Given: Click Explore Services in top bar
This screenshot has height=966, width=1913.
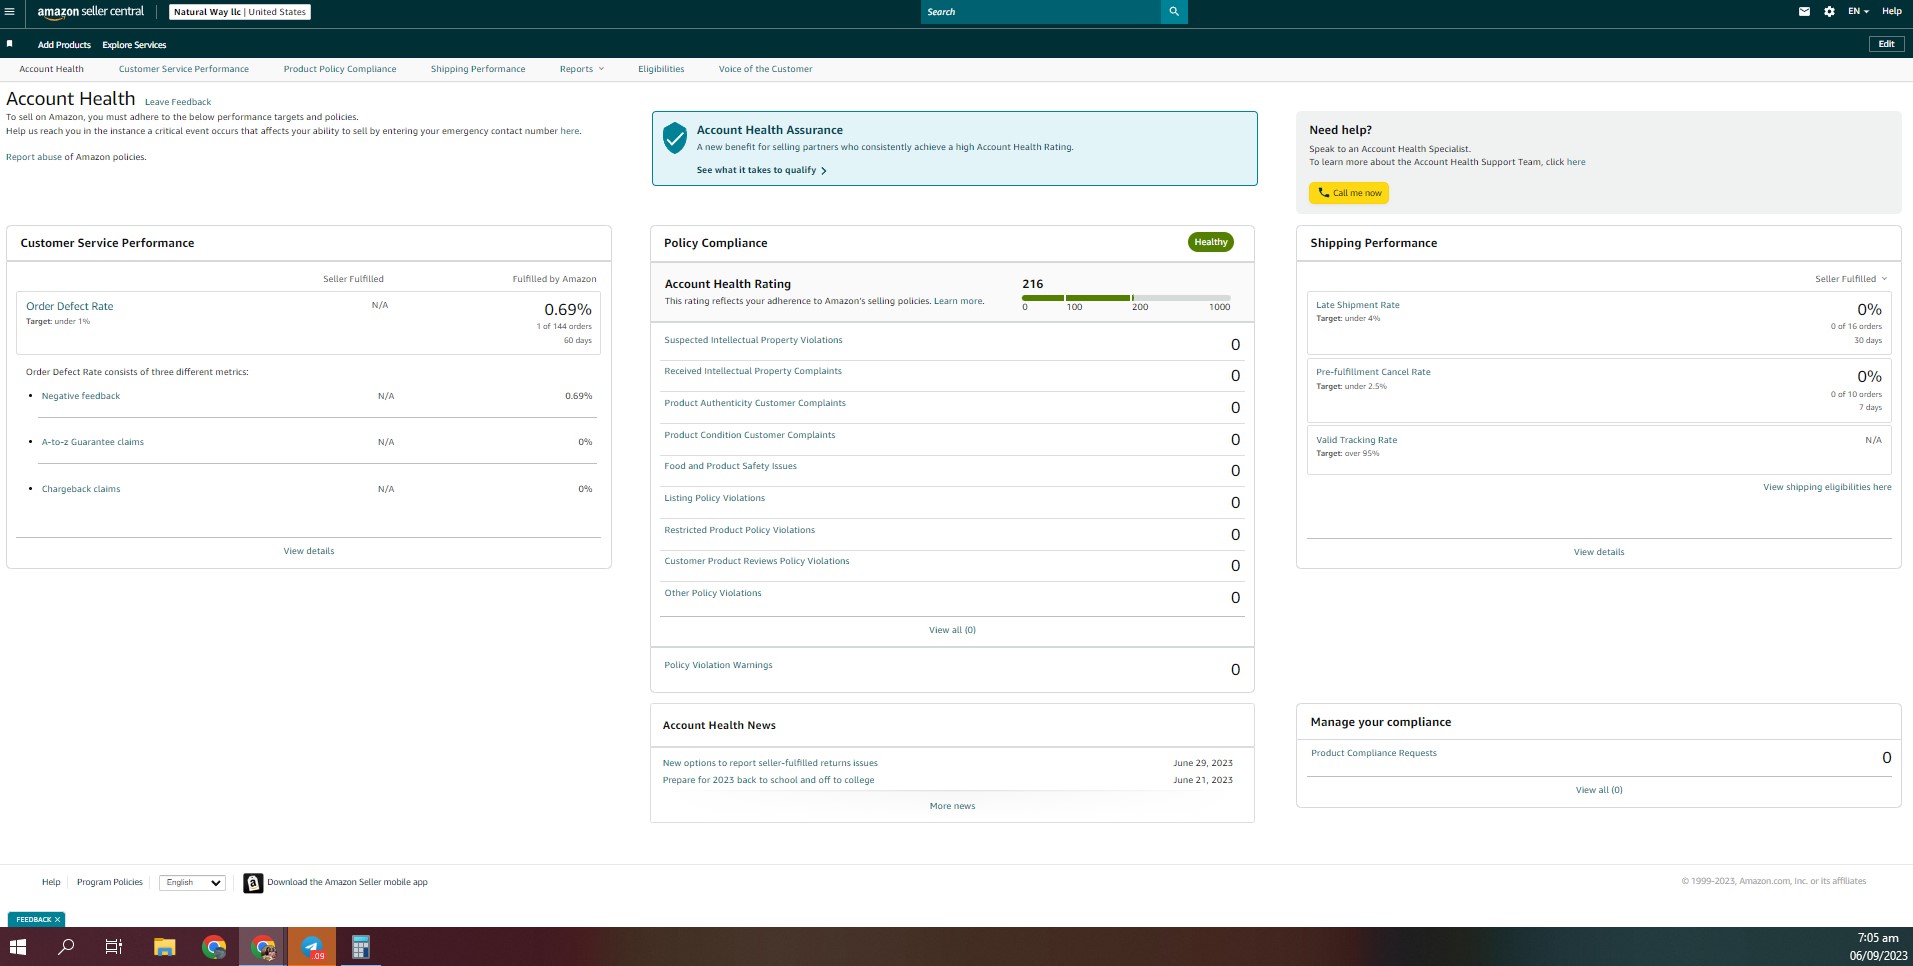Looking at the screenshot, I should (134, 45).
